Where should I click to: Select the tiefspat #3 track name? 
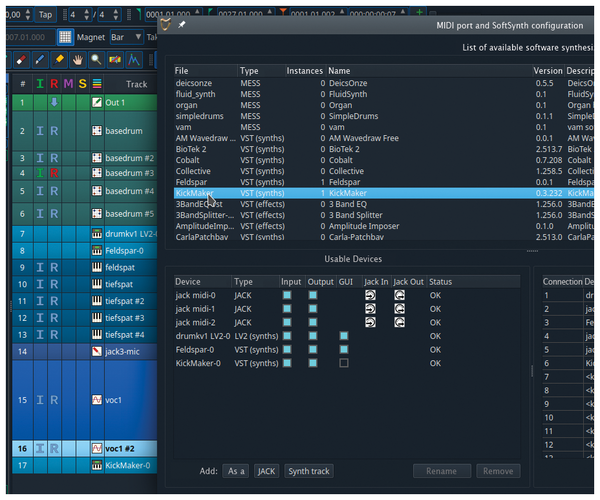[125, 318]
